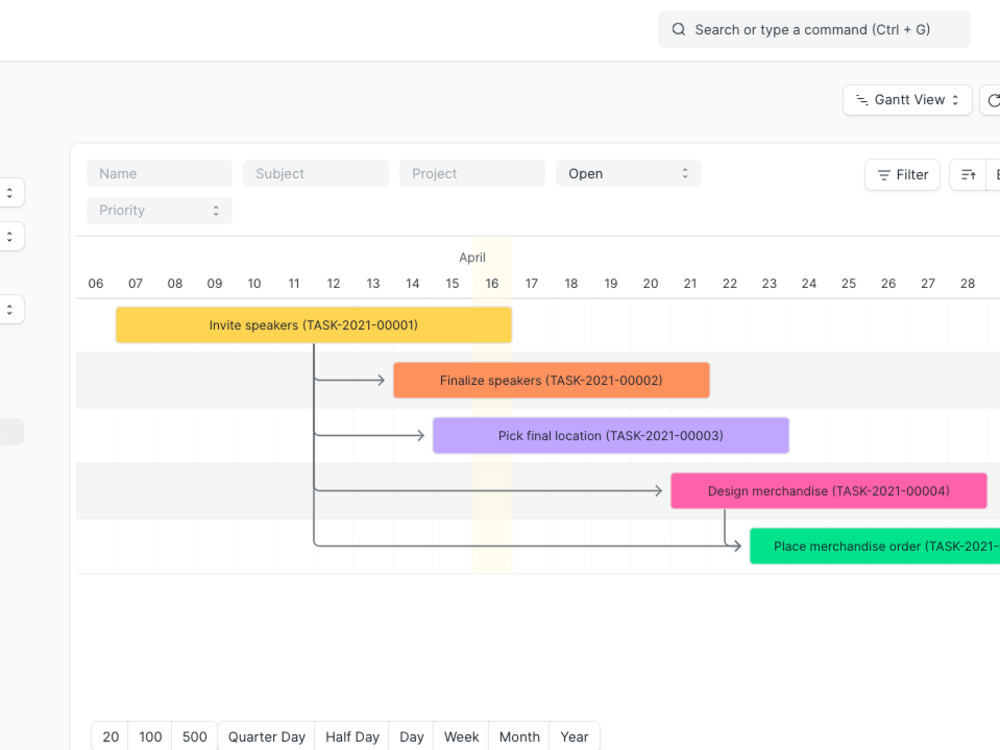Click the Design merchandise task bar
1000x750 pixels.
pos(829,491)
